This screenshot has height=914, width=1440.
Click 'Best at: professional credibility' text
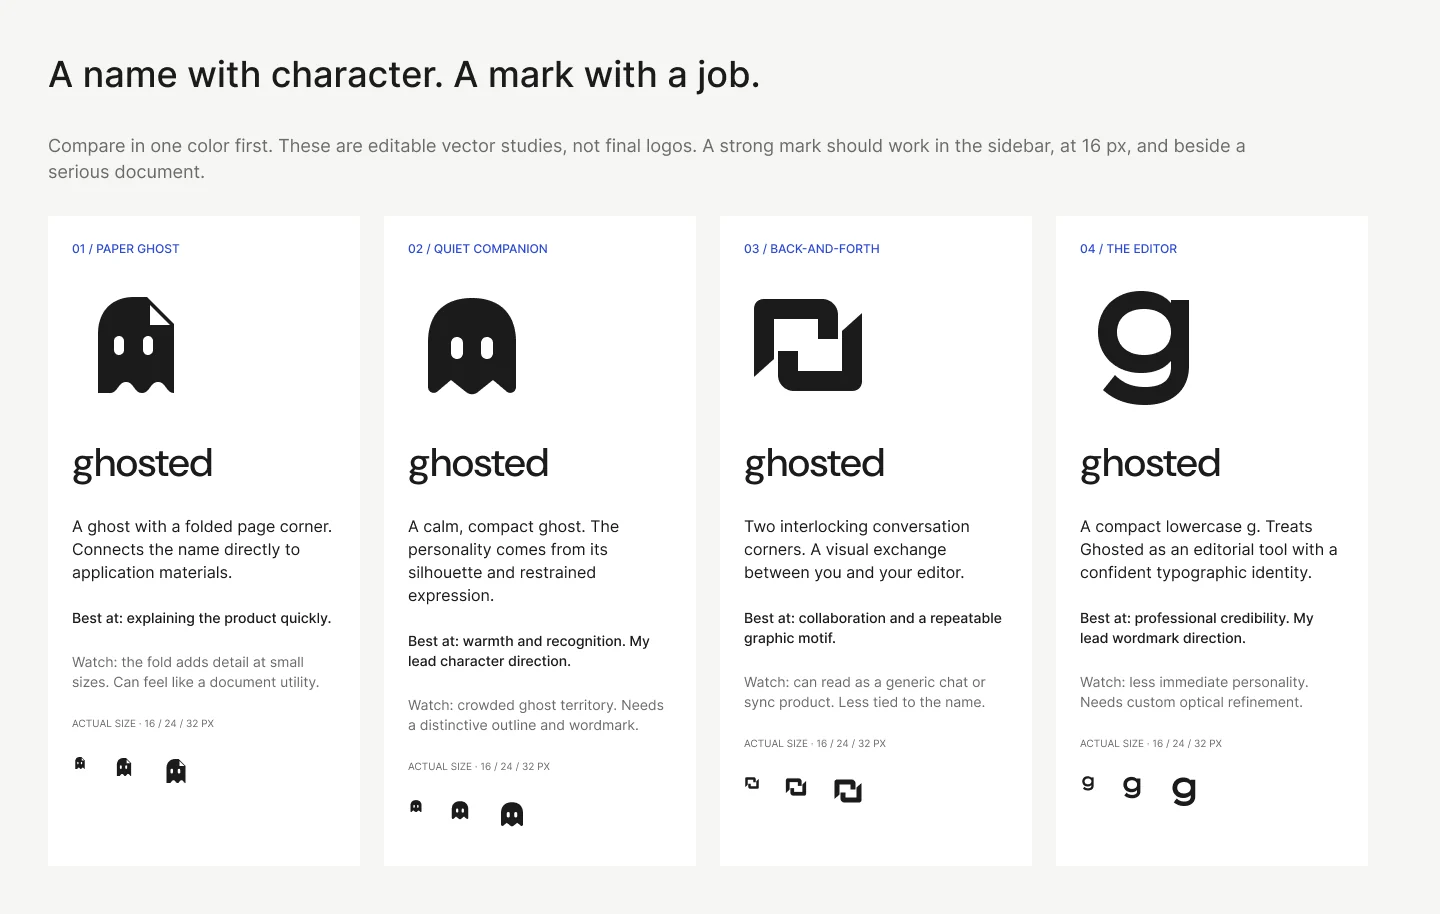pos(1197,628)
